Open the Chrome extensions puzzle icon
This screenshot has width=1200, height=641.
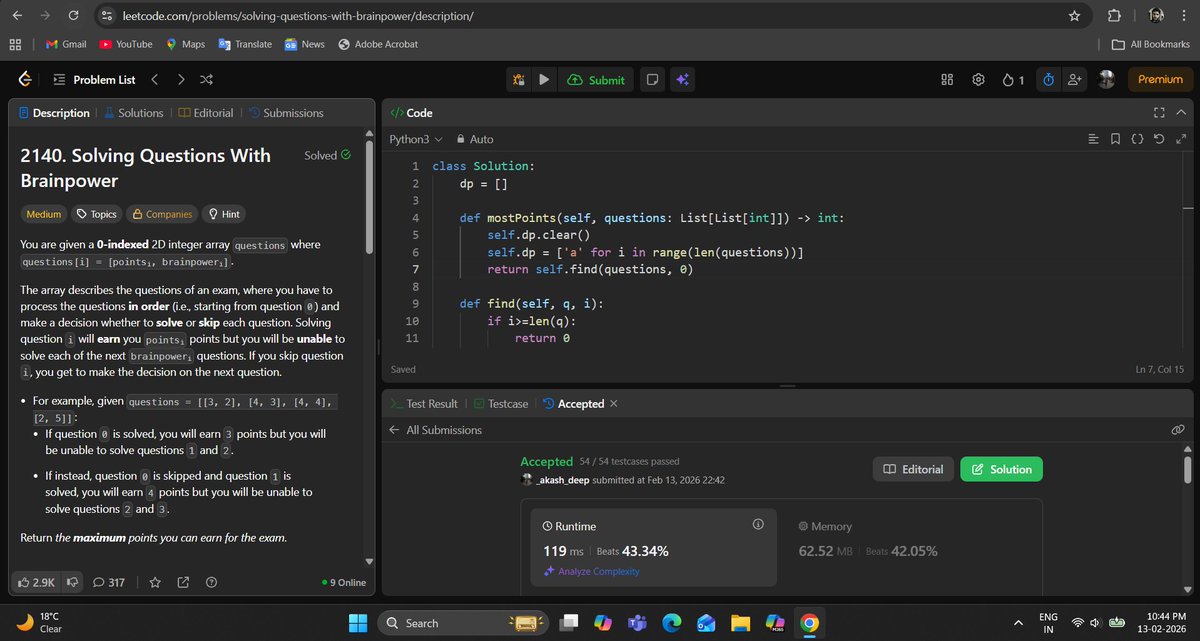pyautogui.click(x=1114, y=16)
